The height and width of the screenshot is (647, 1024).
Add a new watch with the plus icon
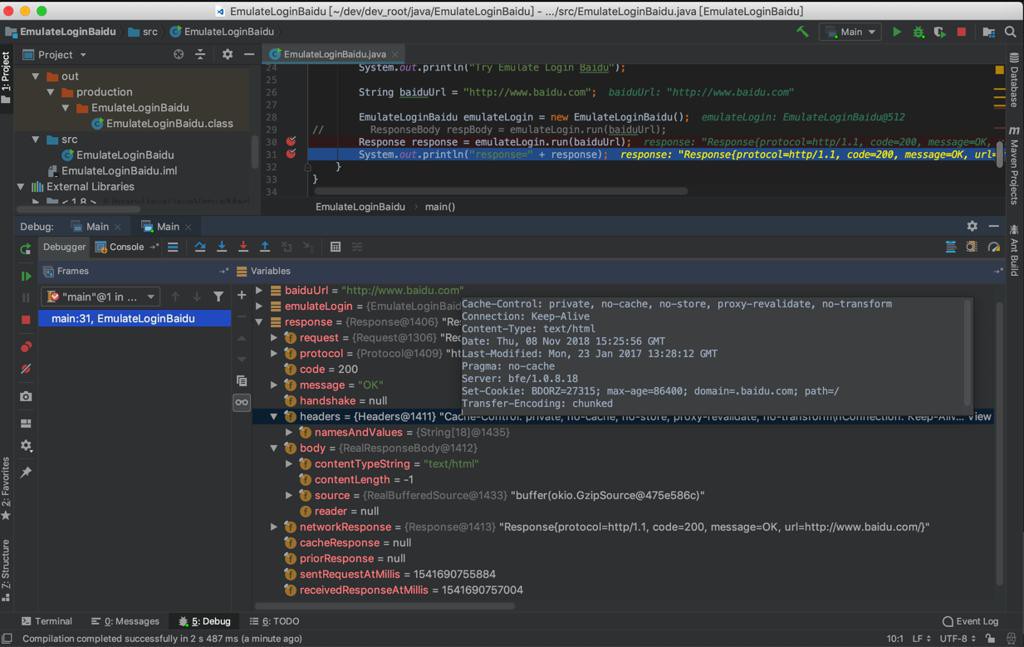[242, 295]
